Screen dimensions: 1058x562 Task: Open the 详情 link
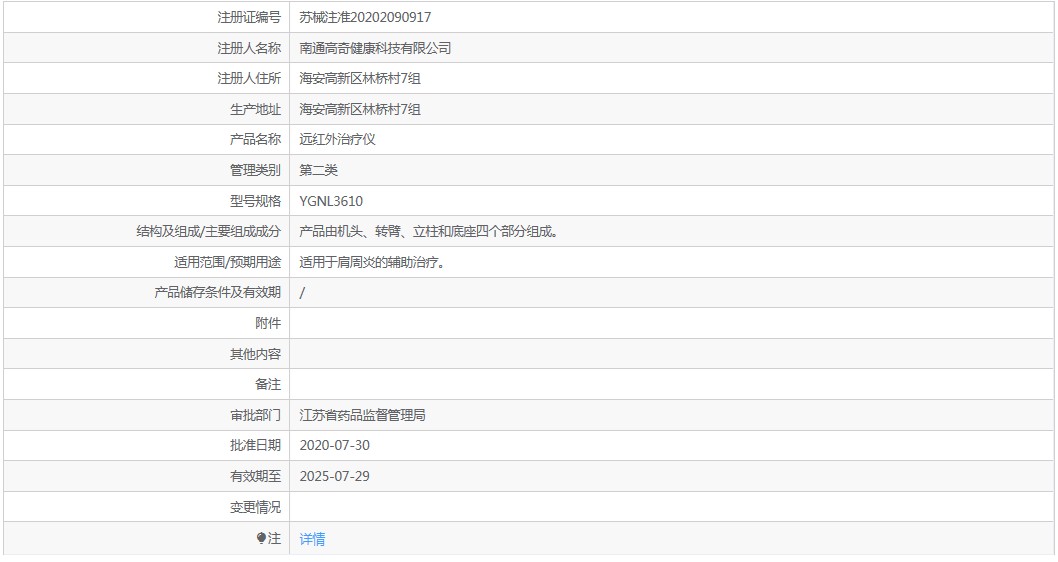(x=312, y=539)
